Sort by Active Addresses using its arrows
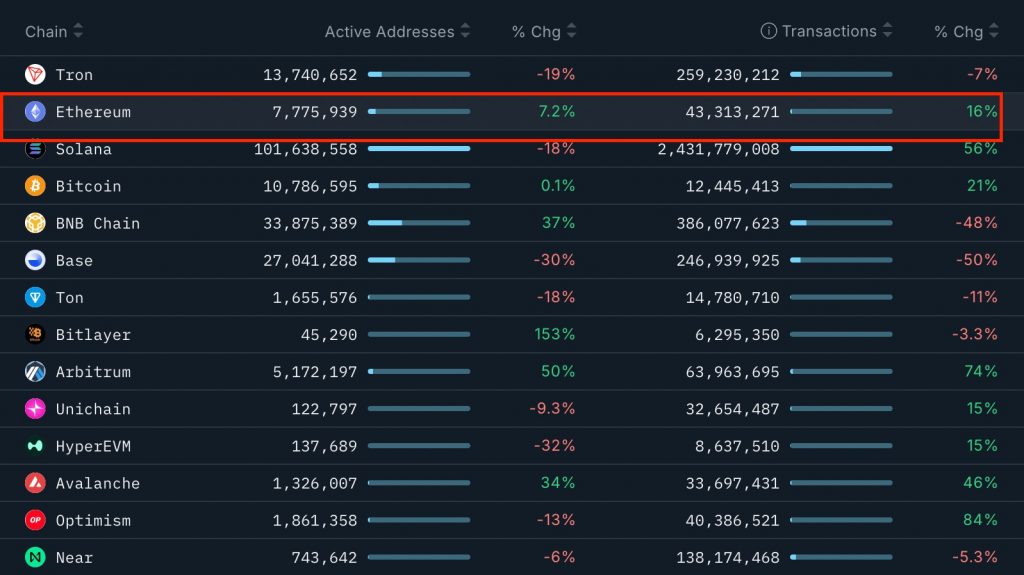This screenshot has height=575, width=1024. coord(465,31)
